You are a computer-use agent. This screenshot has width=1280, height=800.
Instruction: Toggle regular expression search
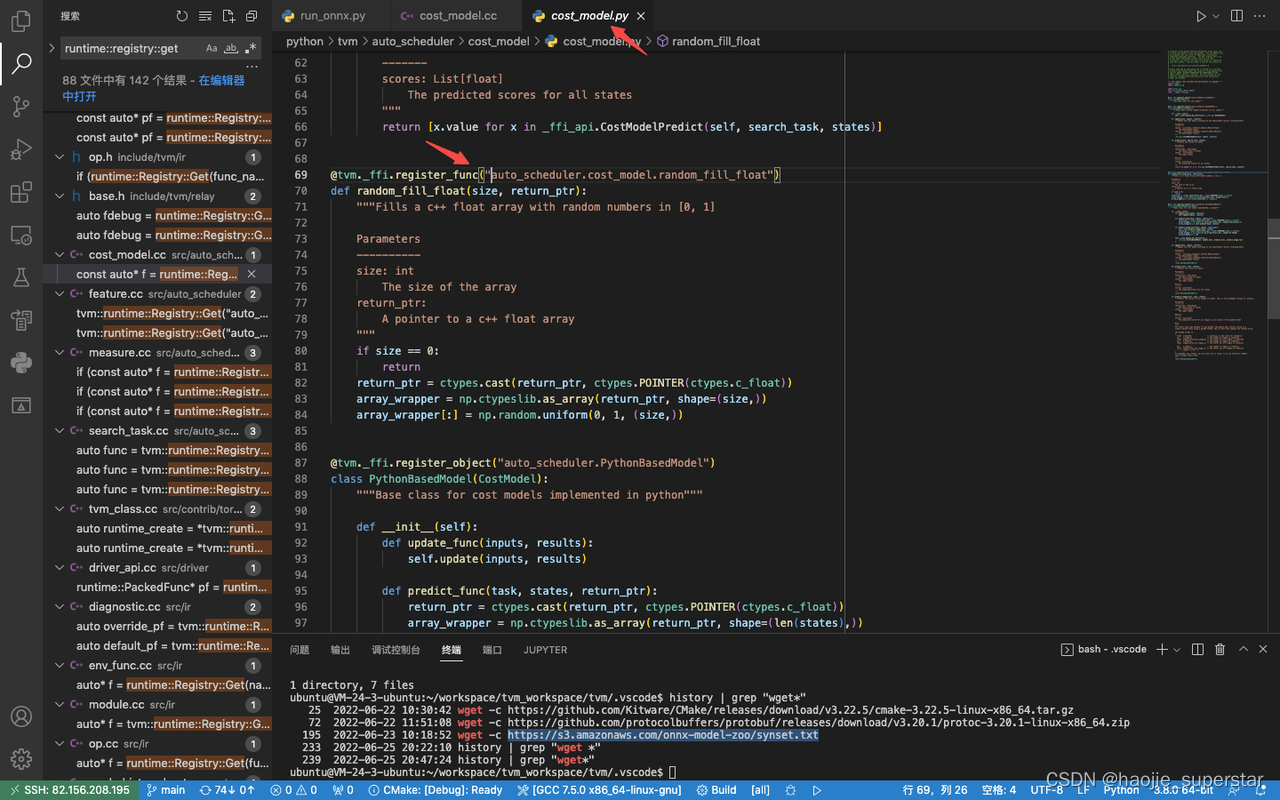pyautogui.click(x=250, y=48)
